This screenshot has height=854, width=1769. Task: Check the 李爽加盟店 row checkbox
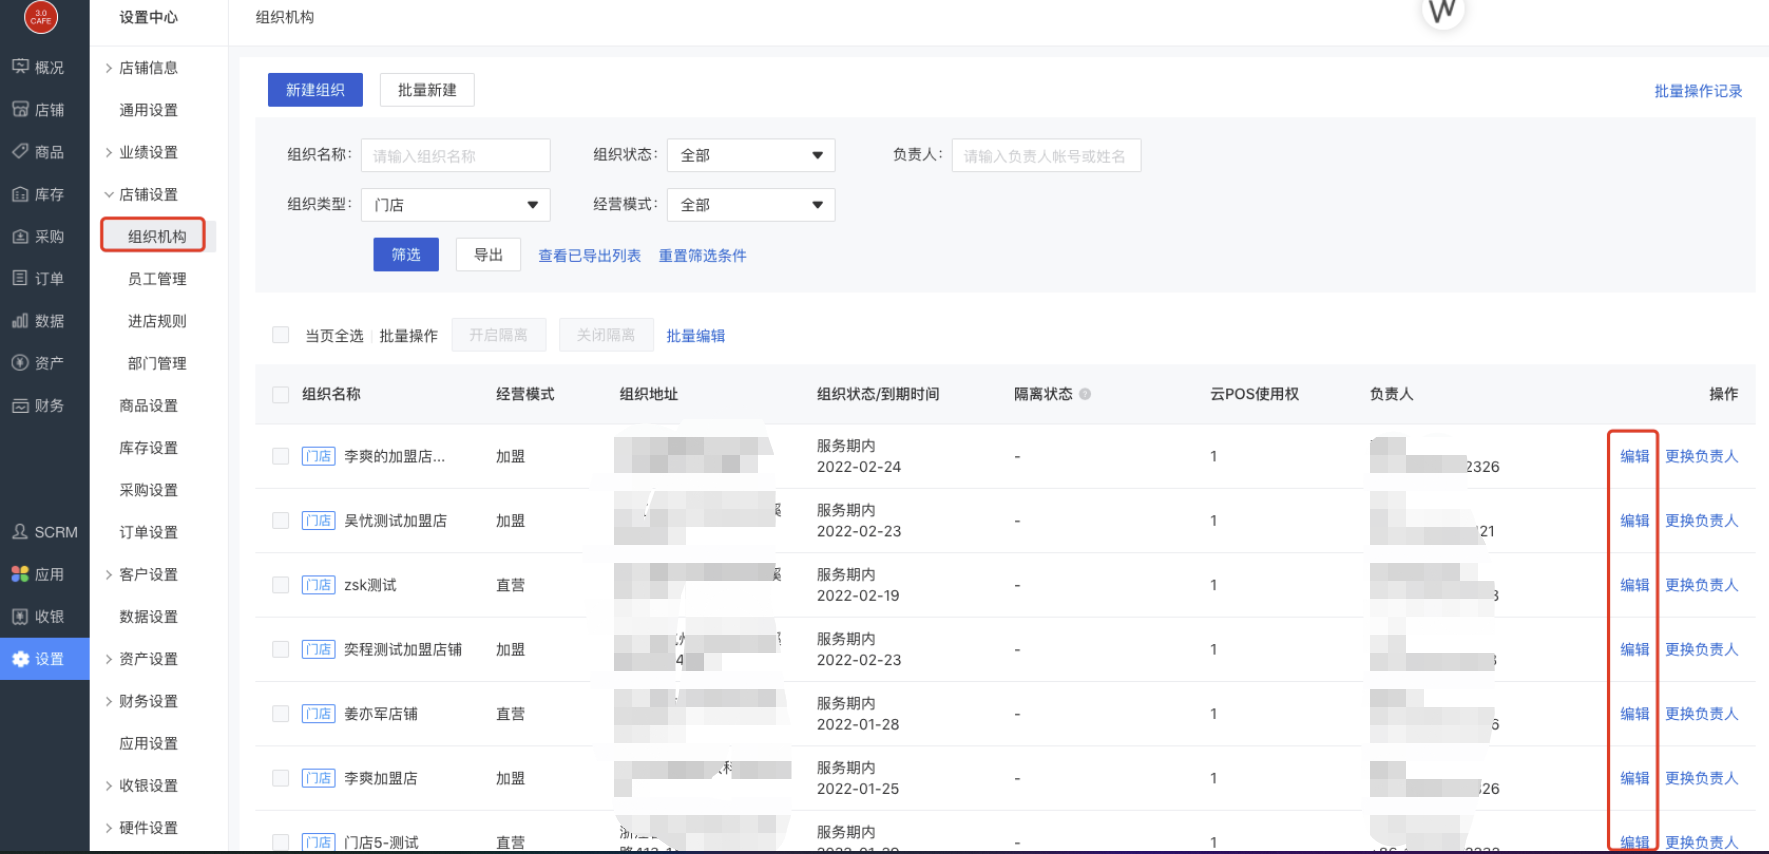(281, 778)
